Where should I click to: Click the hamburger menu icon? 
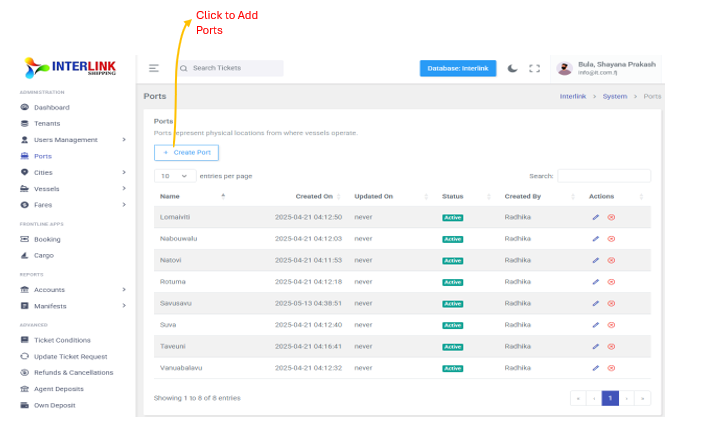coord(154,68)
